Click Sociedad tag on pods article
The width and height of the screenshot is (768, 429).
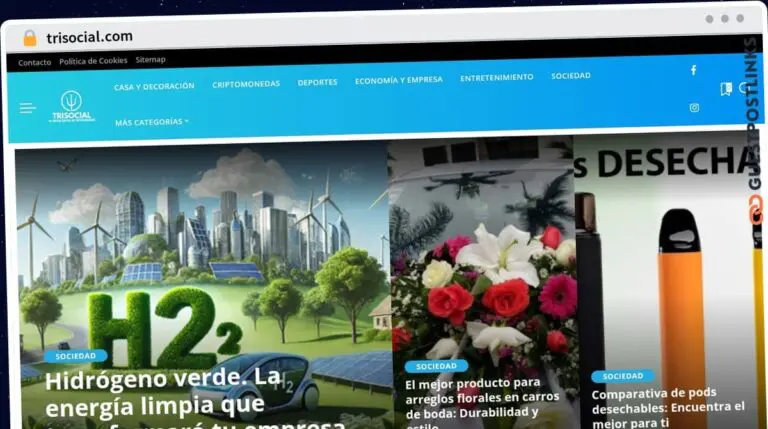[623, 376]
